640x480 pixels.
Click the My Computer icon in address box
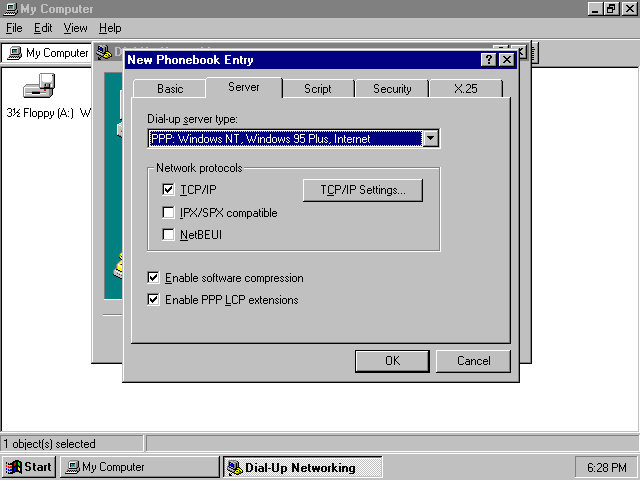(x=15, y=53)
